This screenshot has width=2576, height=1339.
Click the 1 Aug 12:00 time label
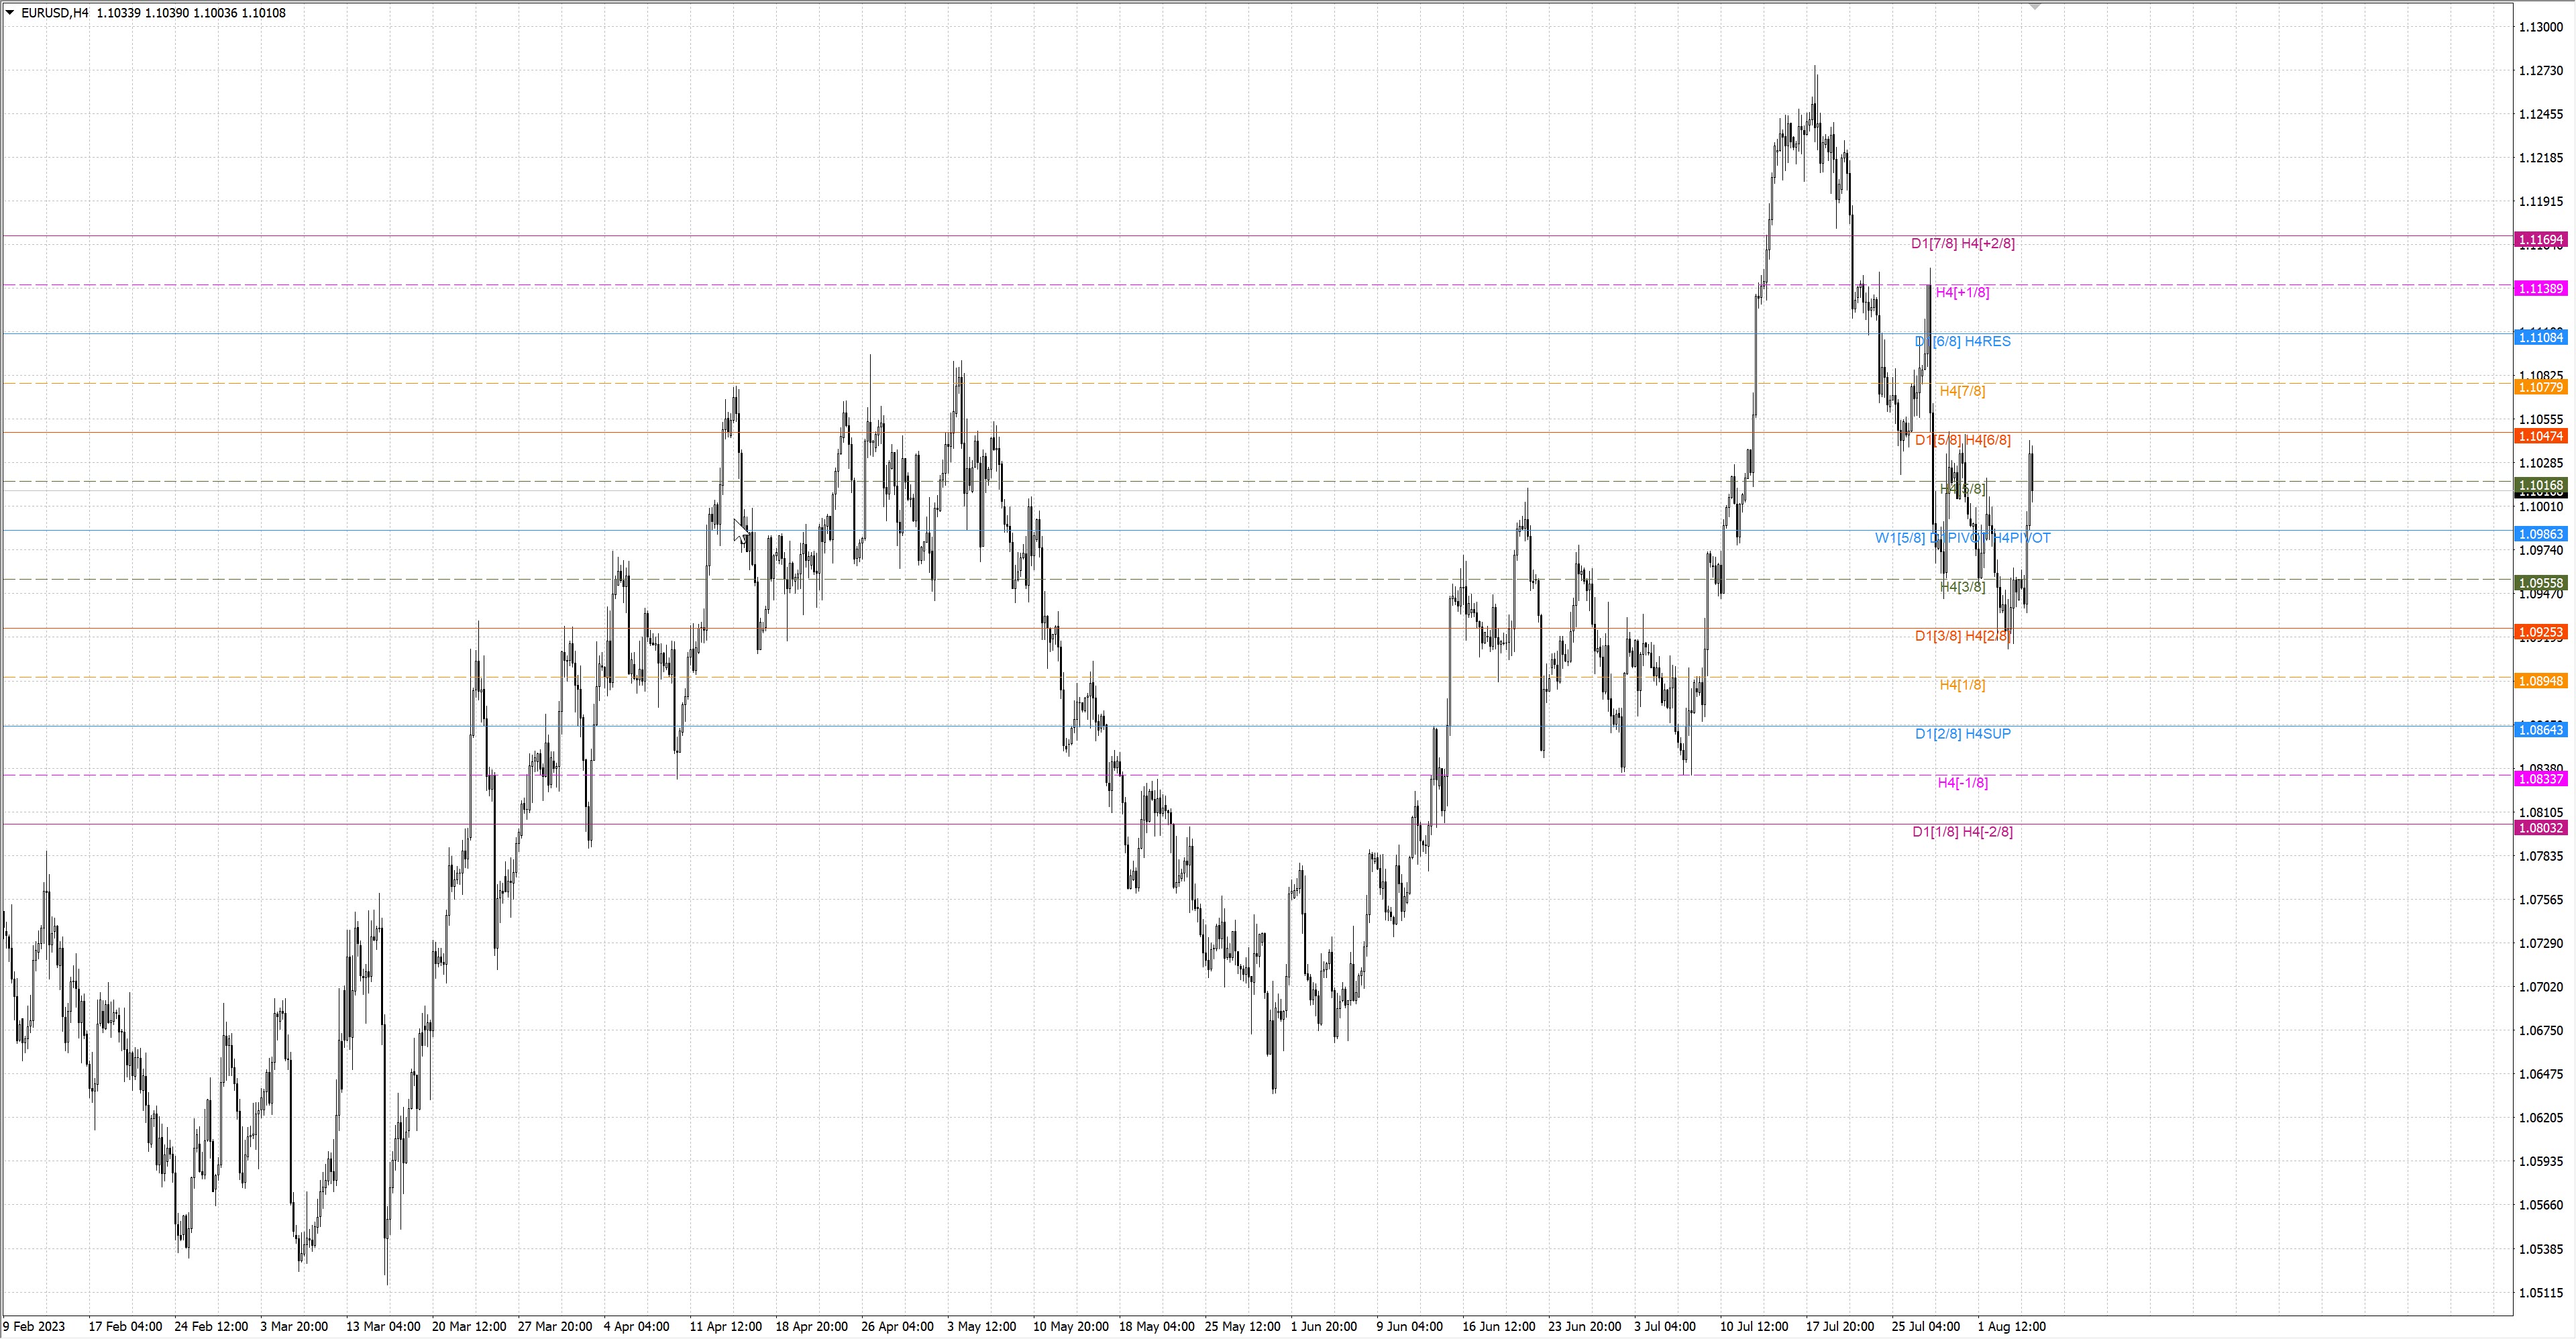tap(2011, 1326)
